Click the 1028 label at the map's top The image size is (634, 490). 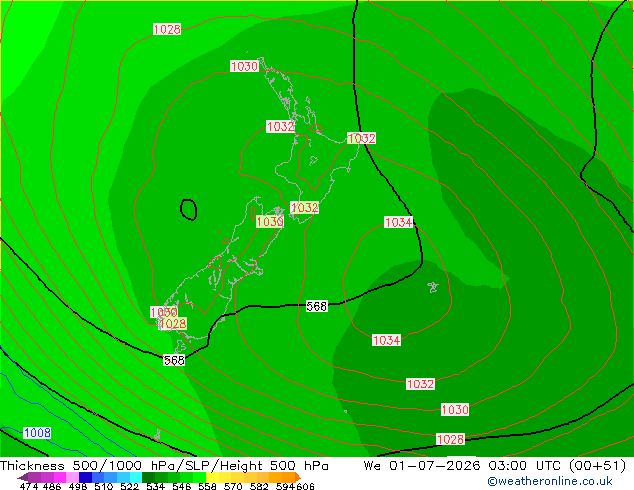coord(167,29)
